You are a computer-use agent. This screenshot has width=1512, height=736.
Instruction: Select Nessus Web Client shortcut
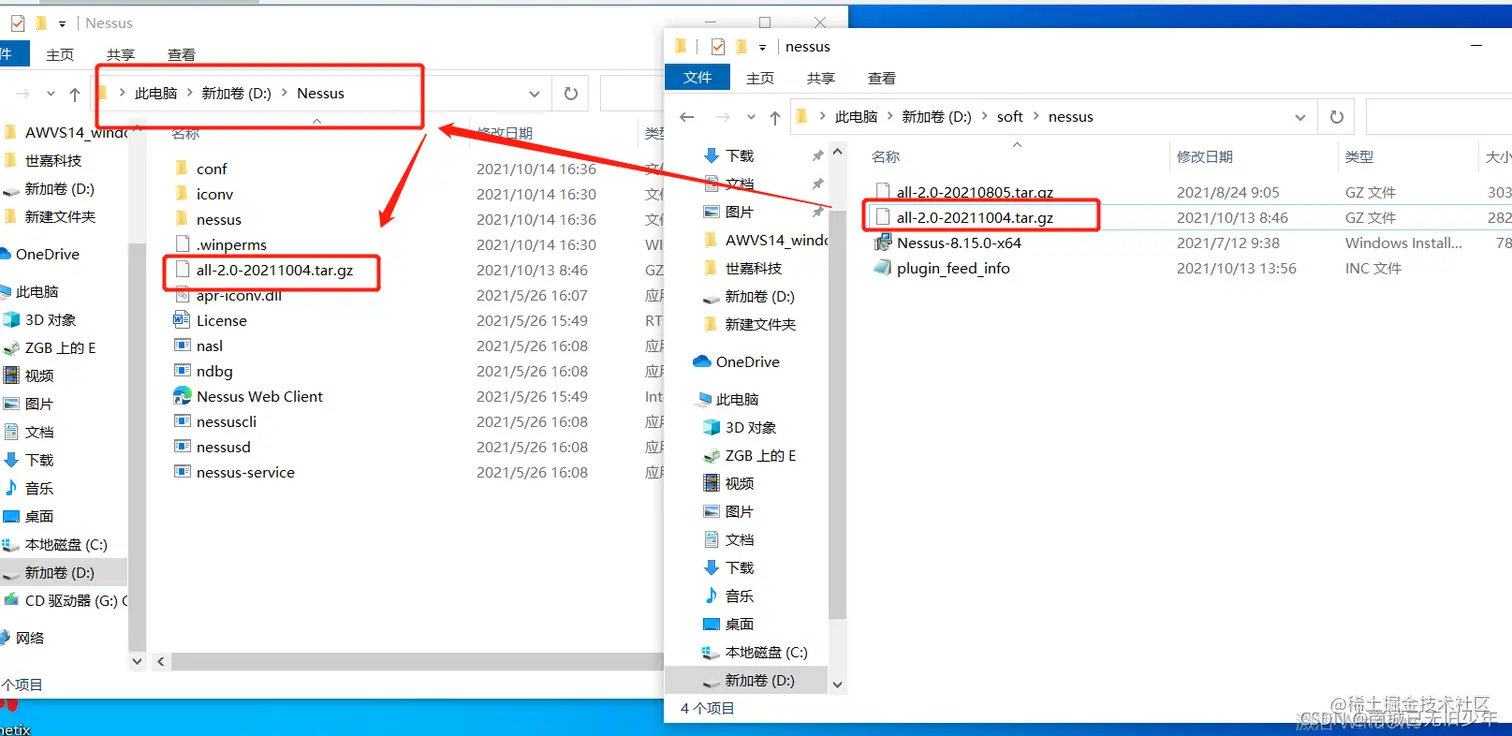point(259,396)
